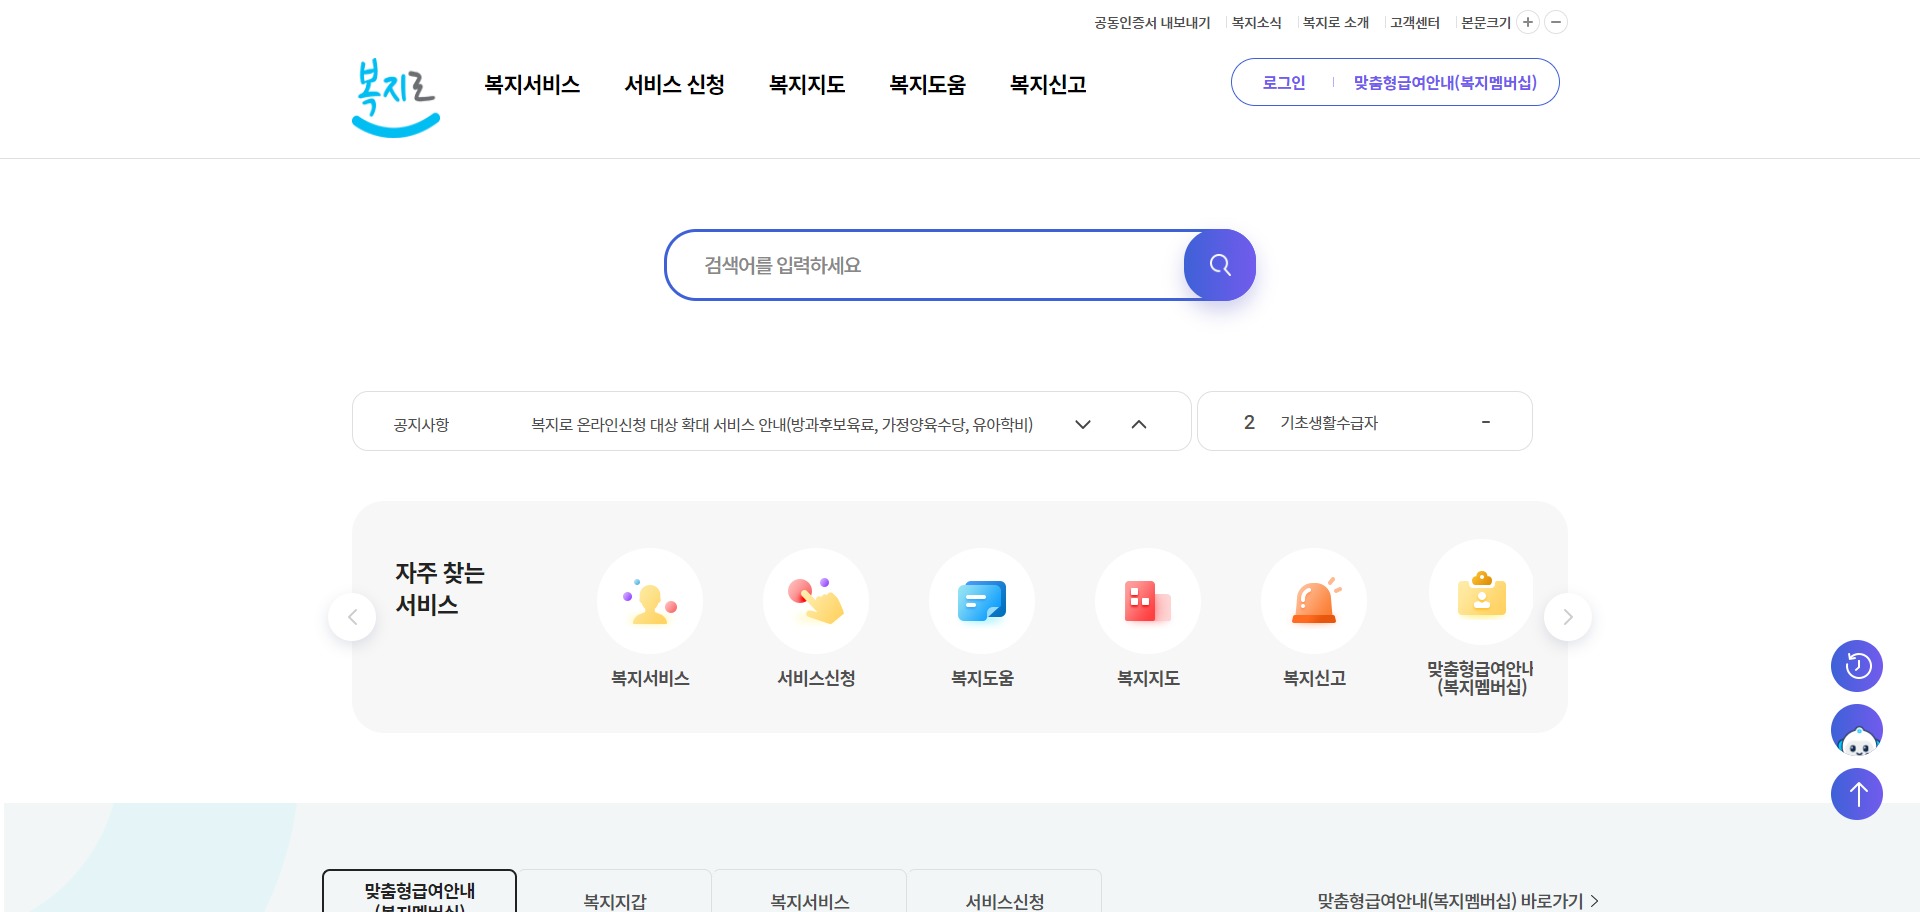
Task: Click the search input field
Action: [x=920, y=265]
